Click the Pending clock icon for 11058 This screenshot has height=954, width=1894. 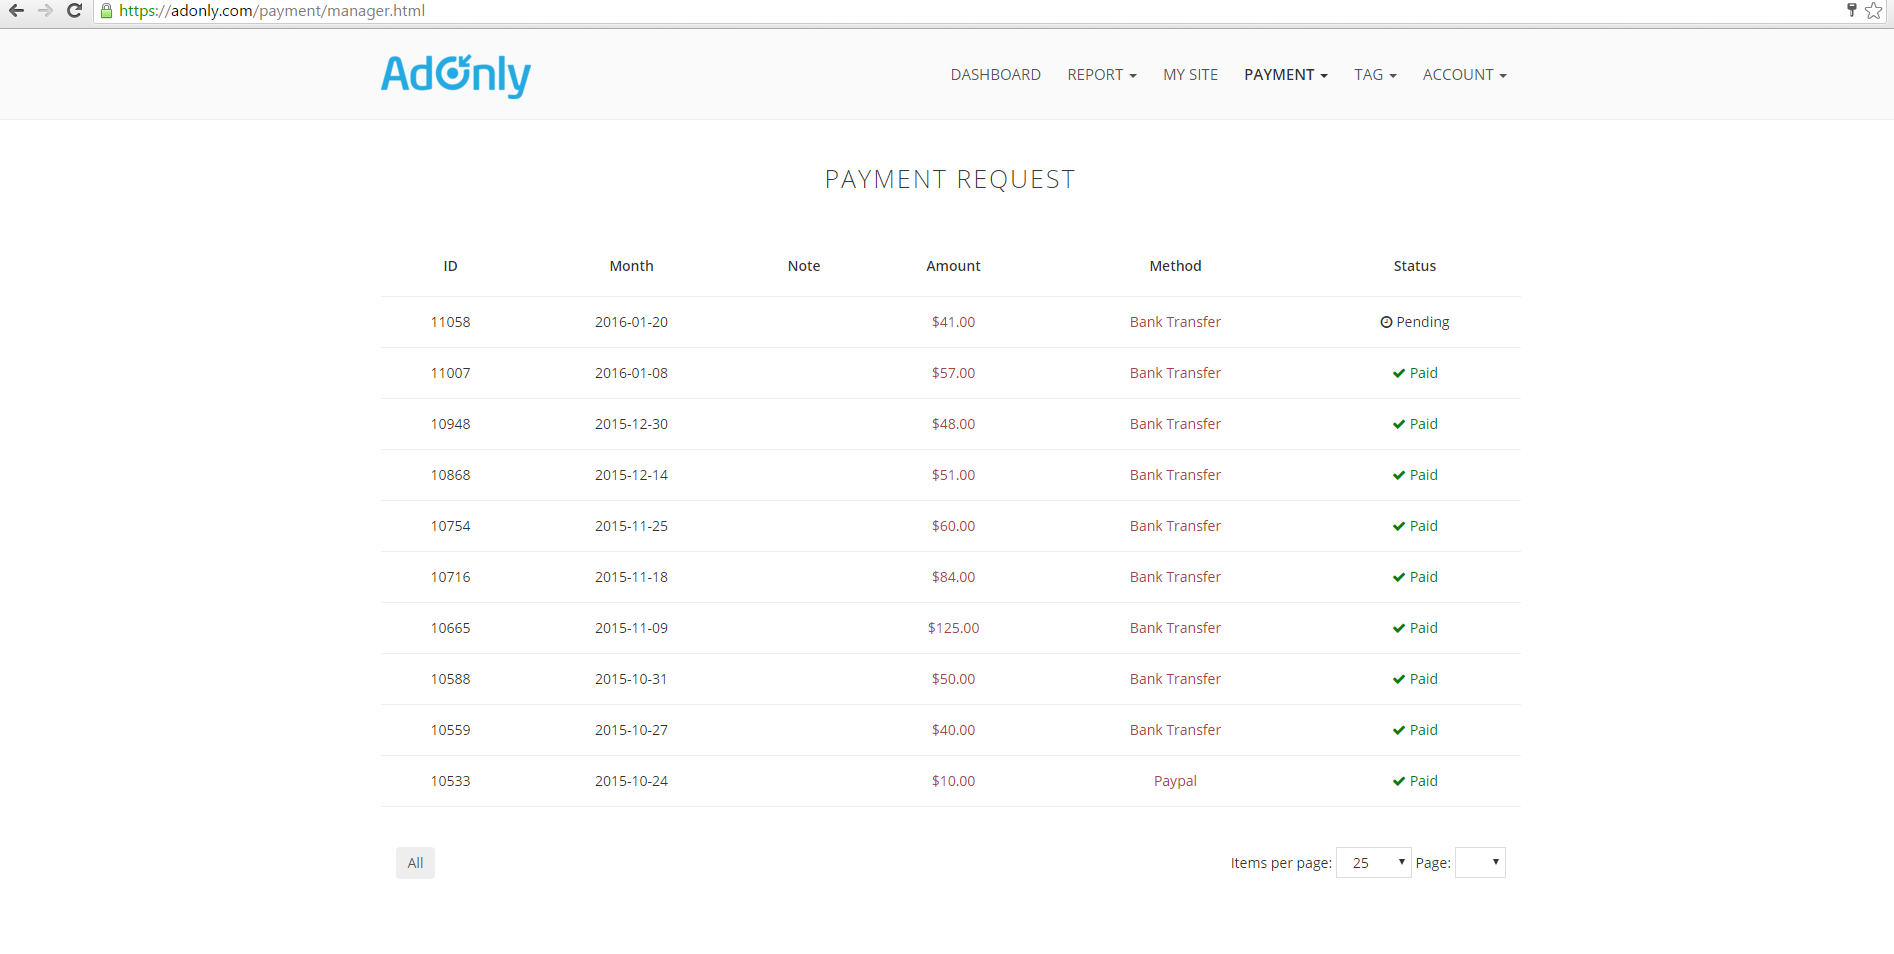point(1386,322)
